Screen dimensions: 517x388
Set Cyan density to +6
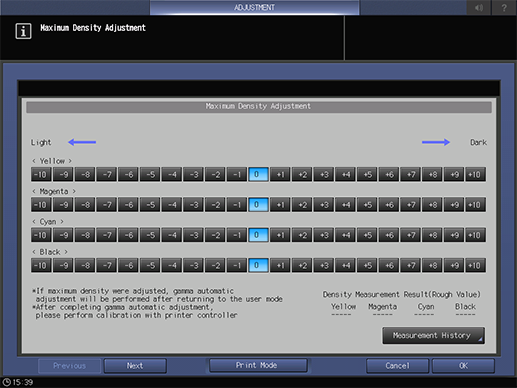(x=389, y=235)
